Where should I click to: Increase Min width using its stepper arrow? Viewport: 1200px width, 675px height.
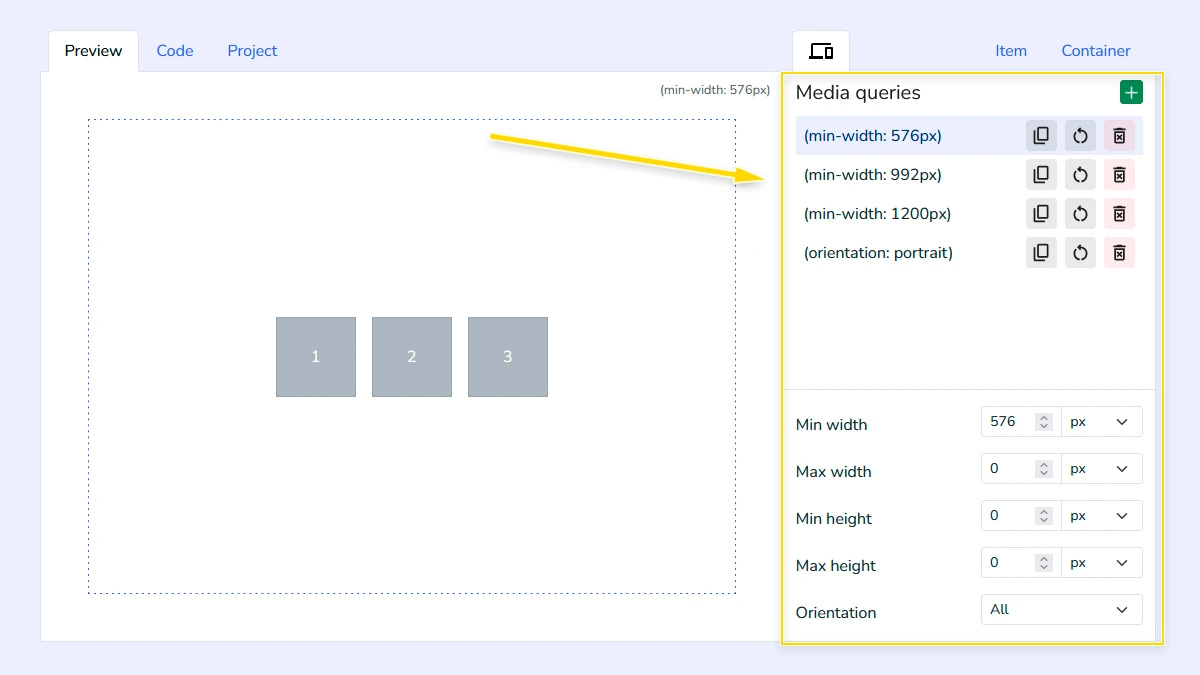click(x=1043, y=417)
